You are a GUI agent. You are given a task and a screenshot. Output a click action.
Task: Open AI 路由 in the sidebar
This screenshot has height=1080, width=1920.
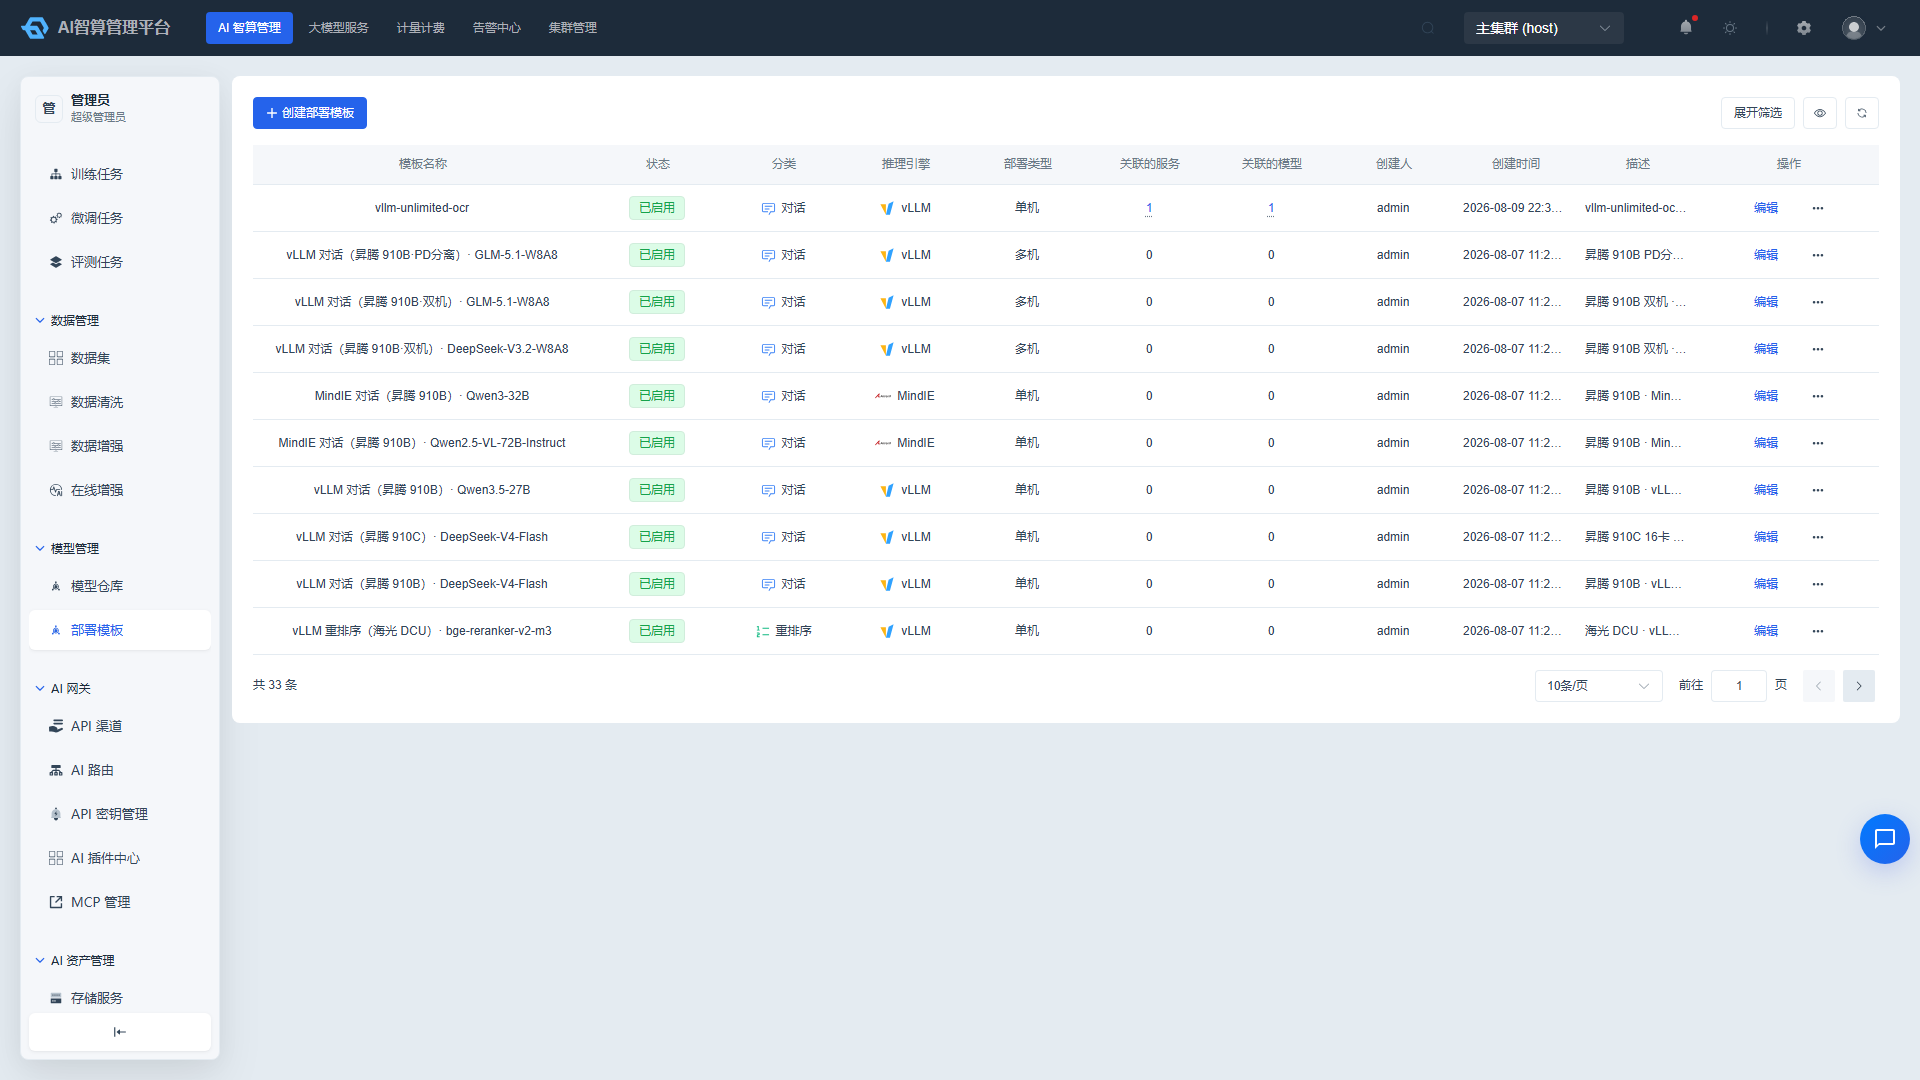click(x=120, y=770)
